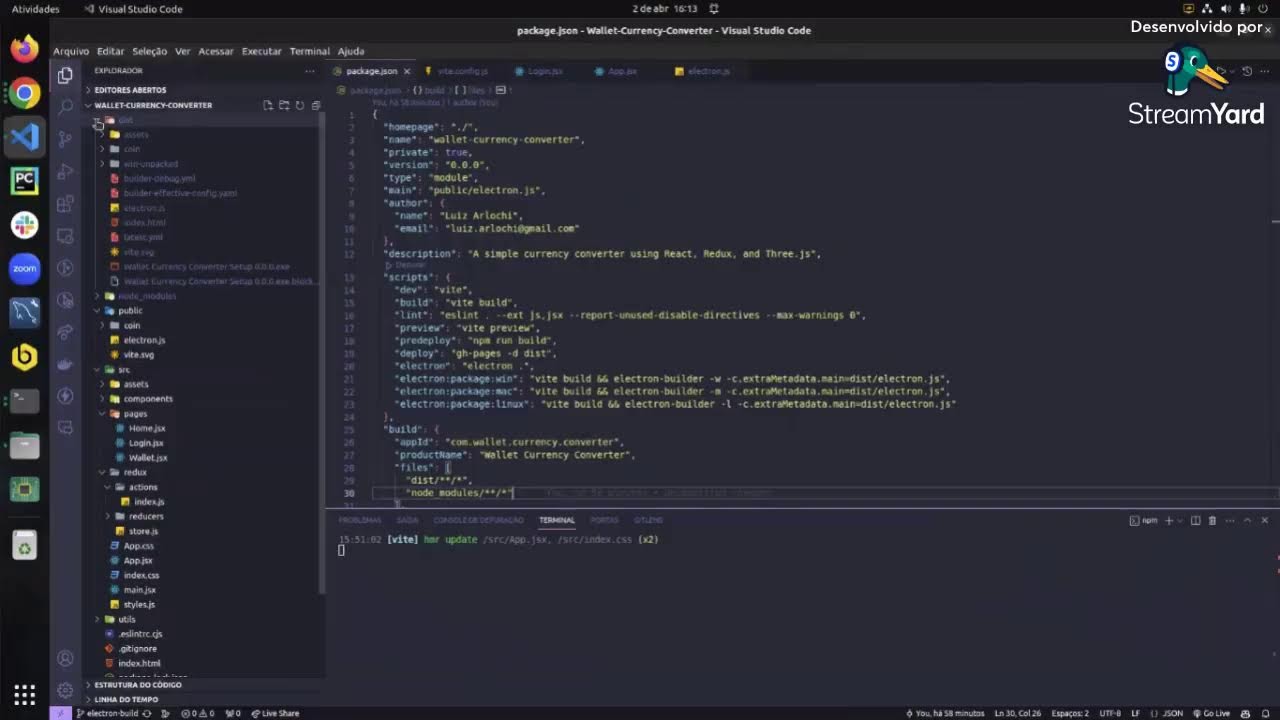Image resolution: width=1280 pixels, height=720 pixels.
Task: Collapse the dist folder
Action: (x=97, y=120)
